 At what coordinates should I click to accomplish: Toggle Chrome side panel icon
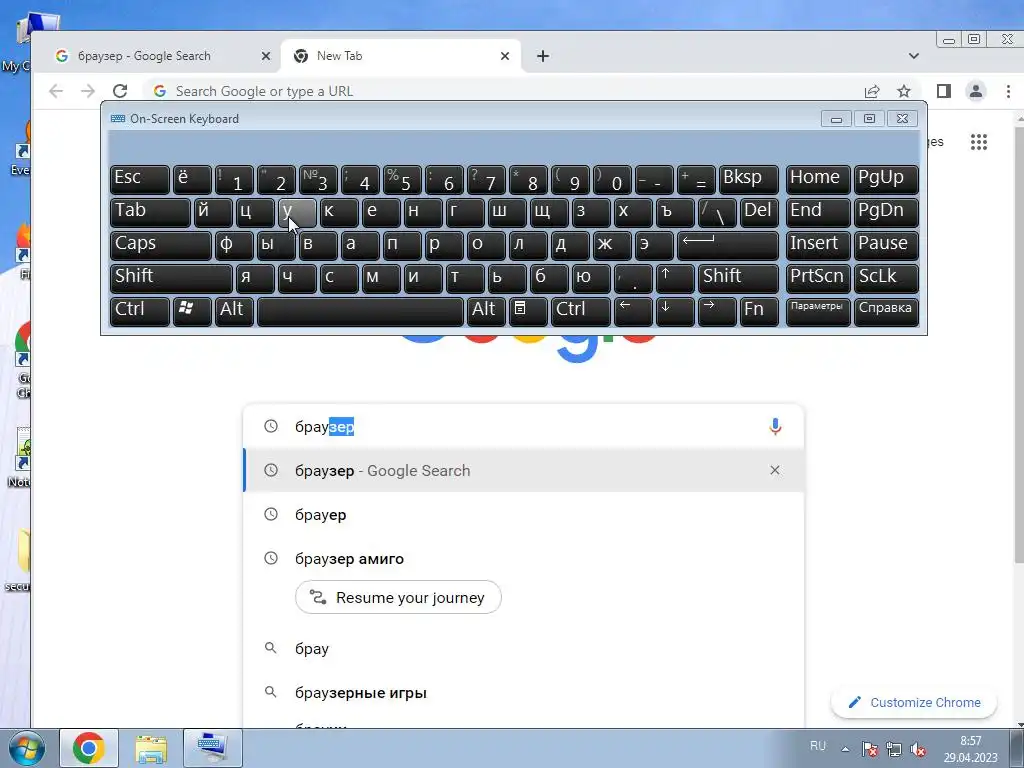[944, 91]
